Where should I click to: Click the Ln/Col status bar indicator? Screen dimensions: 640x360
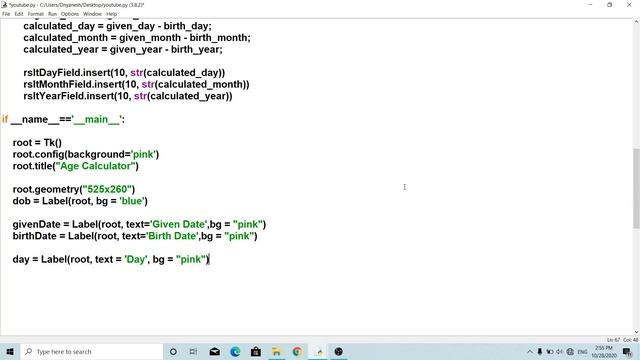622,340
